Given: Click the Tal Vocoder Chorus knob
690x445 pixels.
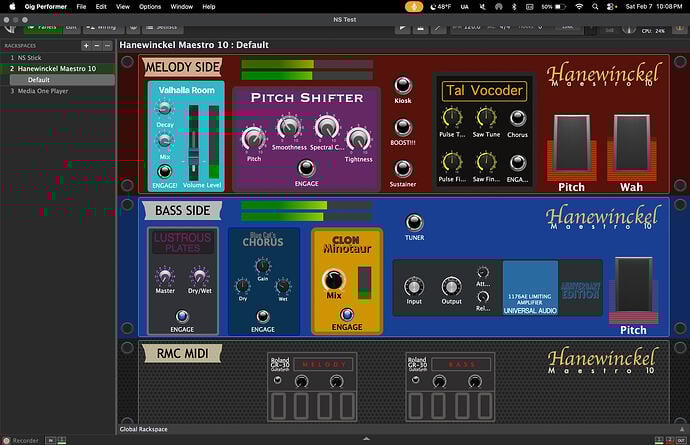Looking at the screenshot, I should pos(517,117).
